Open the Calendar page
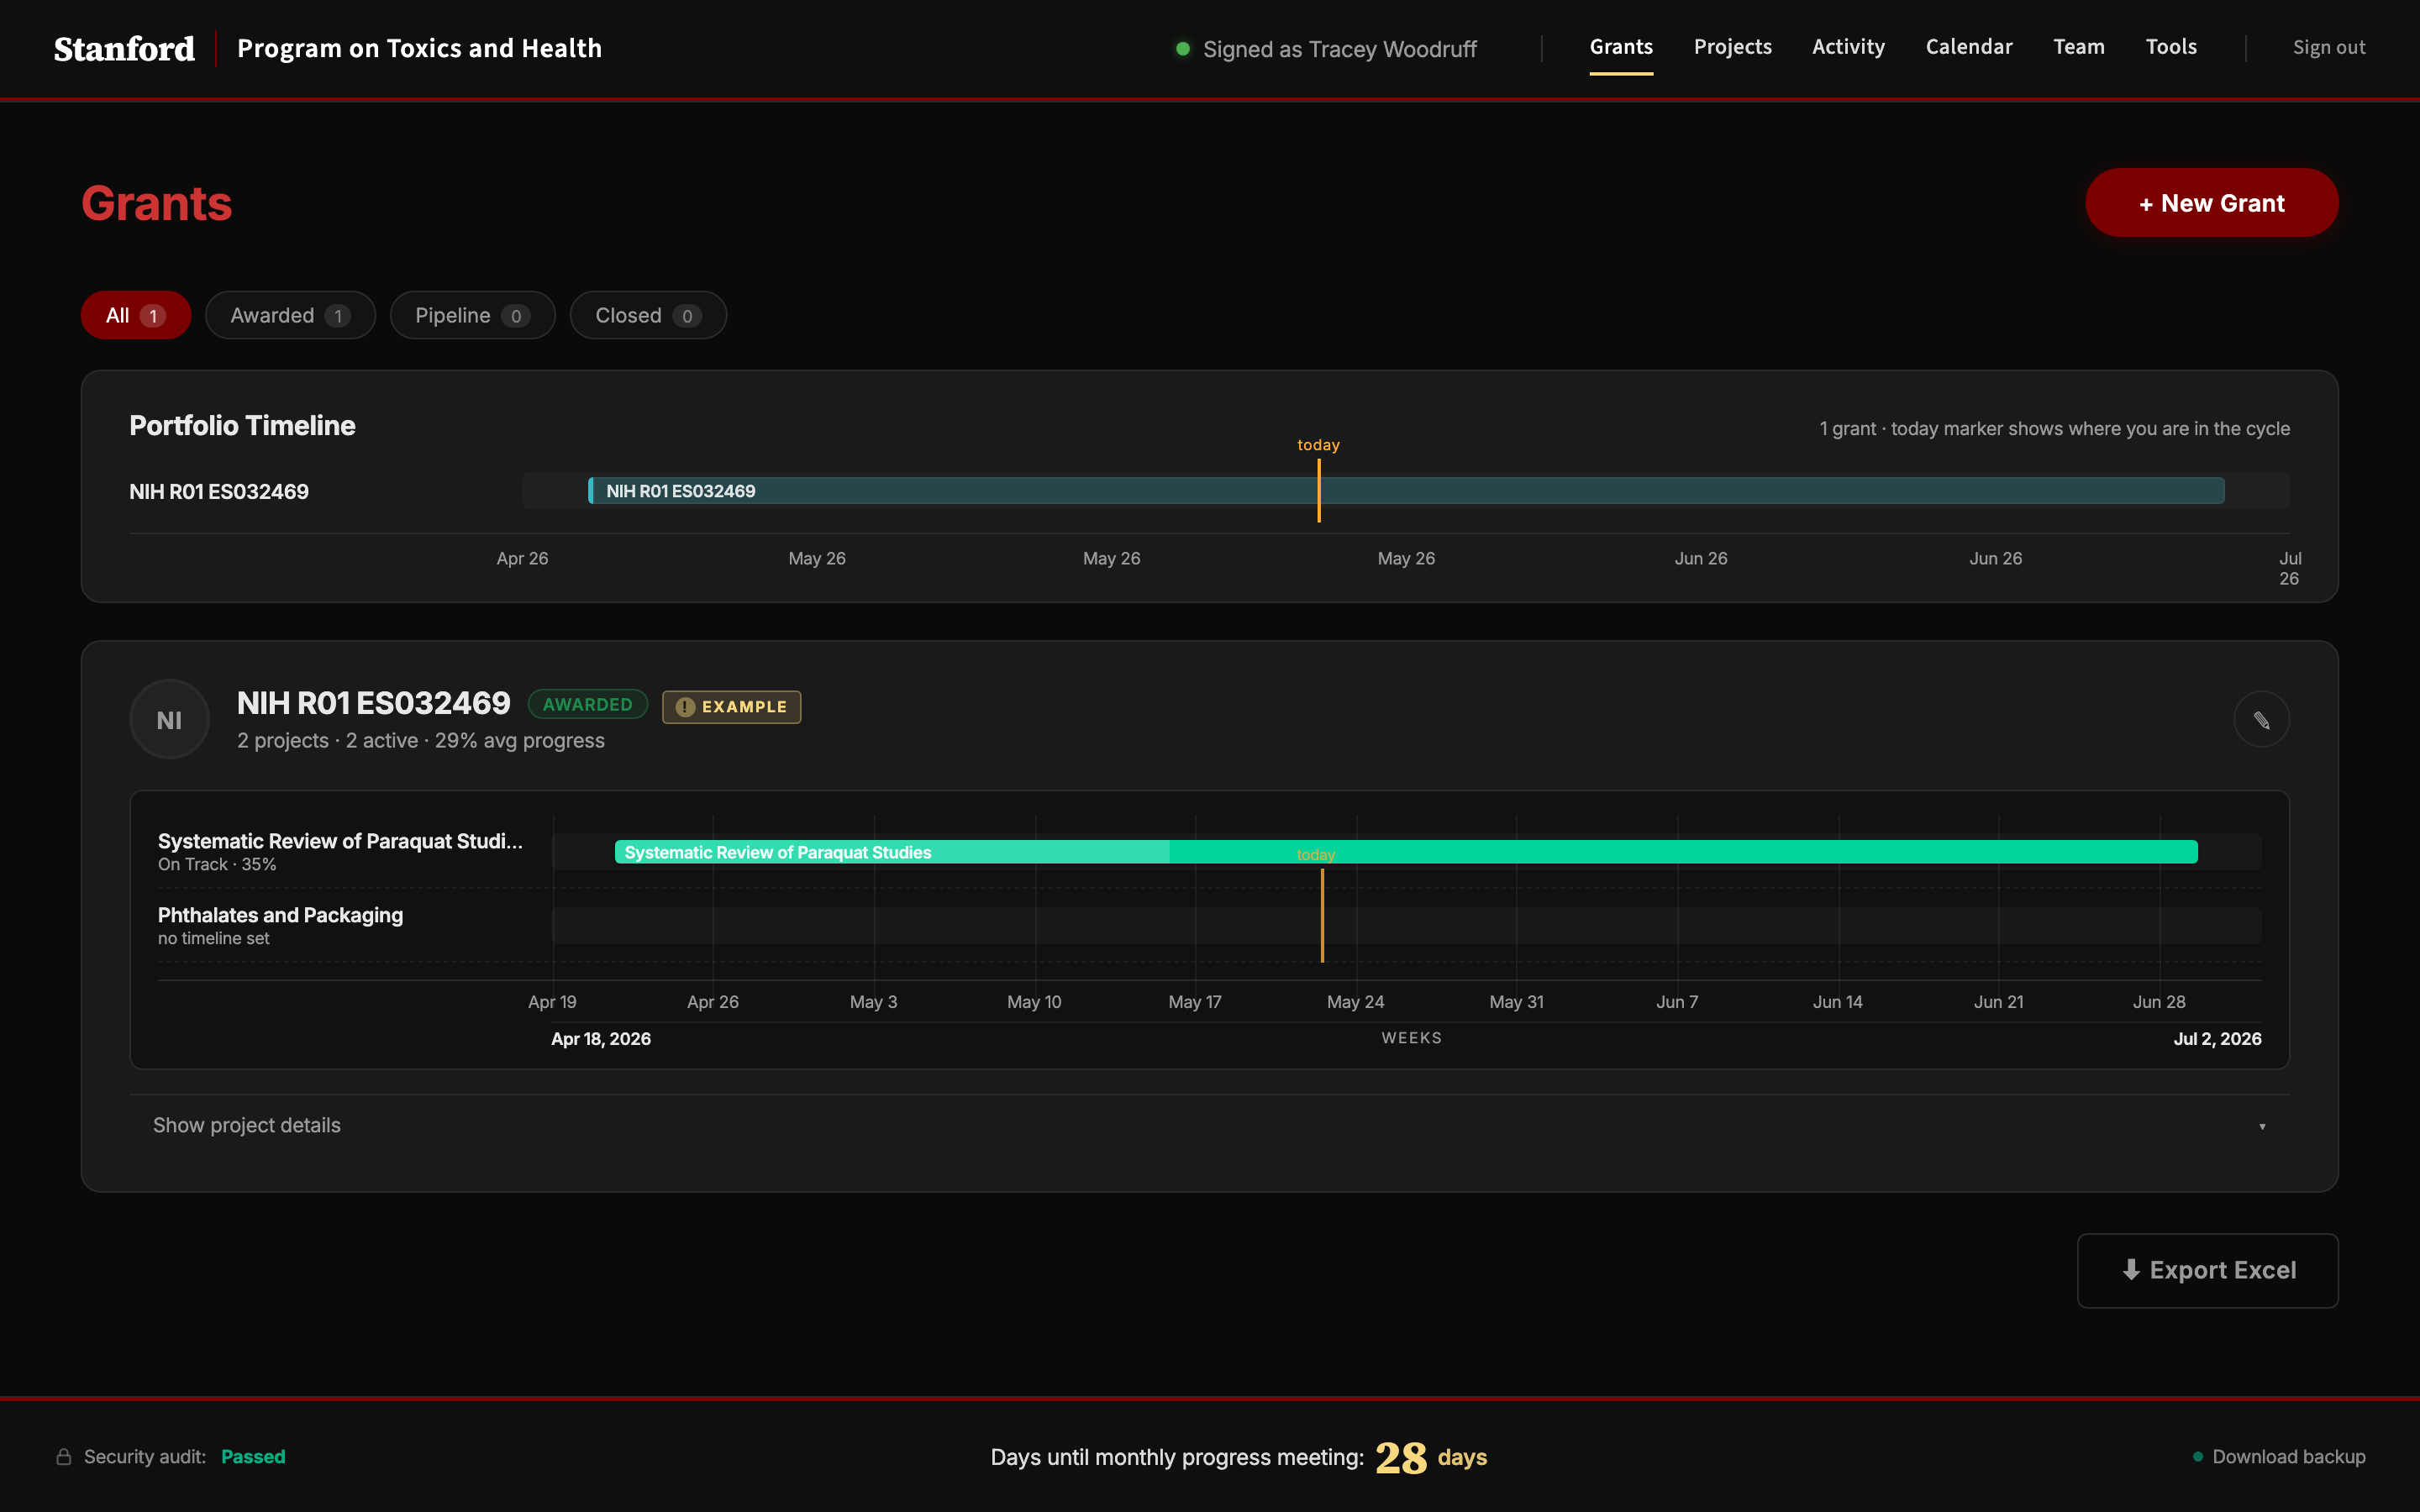This screenshot has width=2420, height=1512. tap(1968, 47)
